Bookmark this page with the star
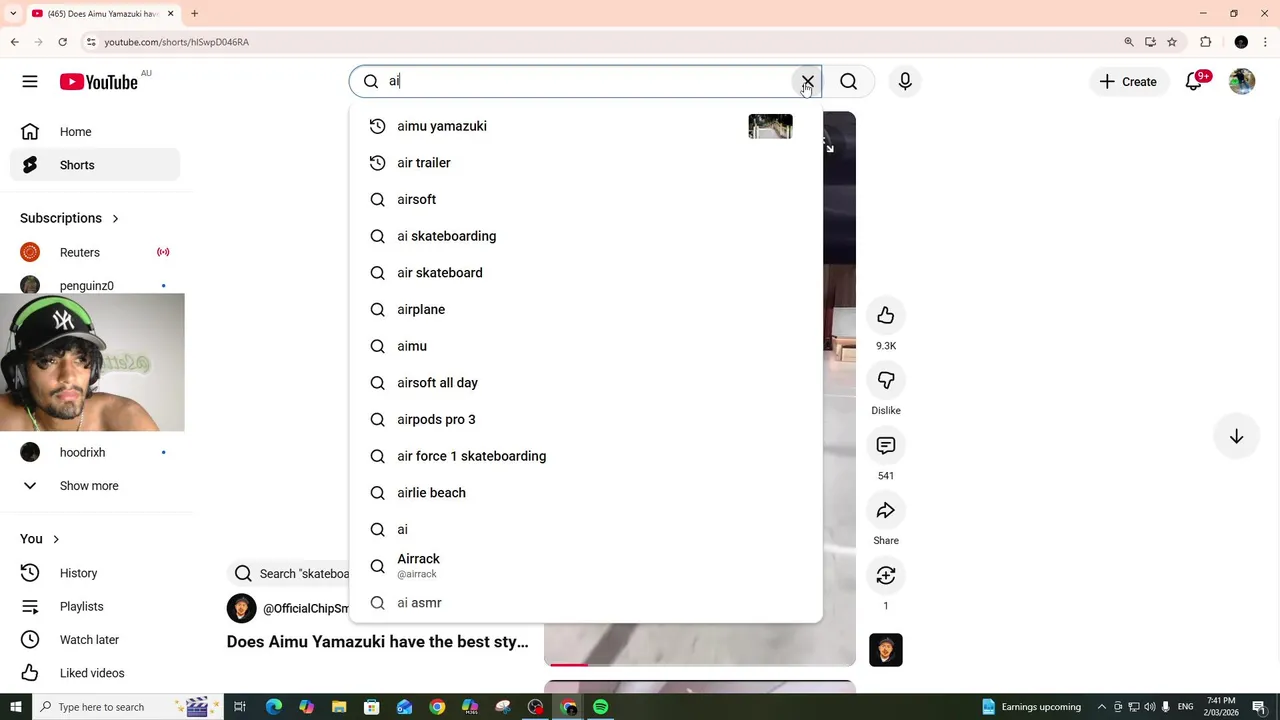 [1172, 42]
